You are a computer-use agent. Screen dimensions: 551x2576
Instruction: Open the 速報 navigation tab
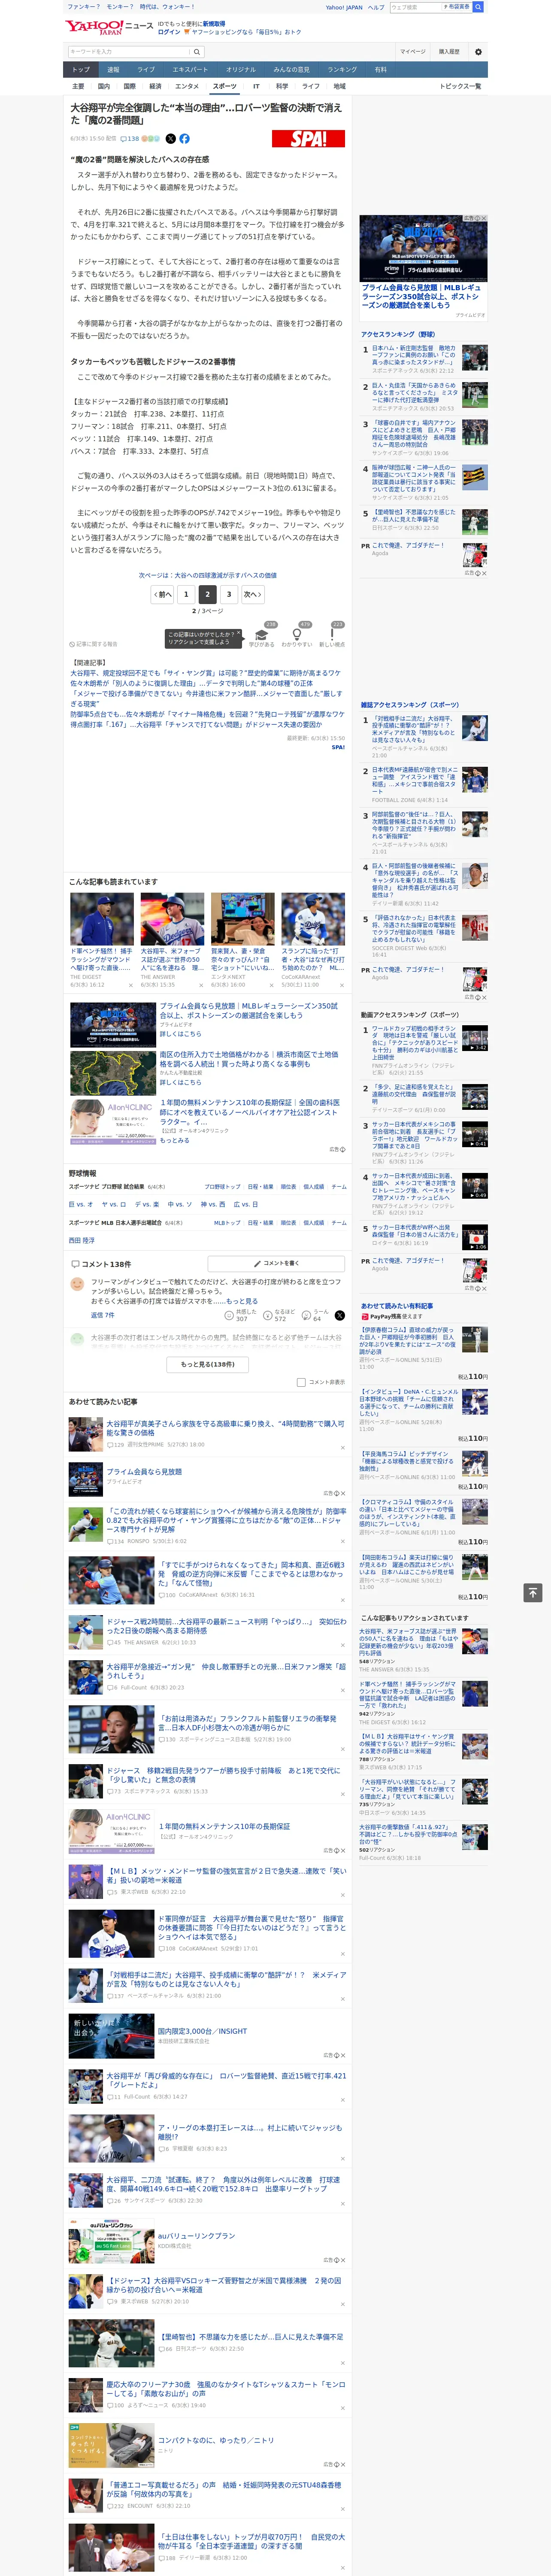(x=113, y=70)
